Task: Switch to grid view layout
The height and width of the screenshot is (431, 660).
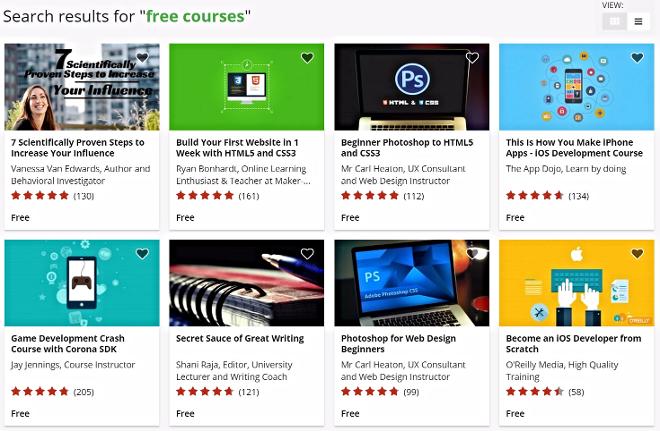Action: [615, 21]
